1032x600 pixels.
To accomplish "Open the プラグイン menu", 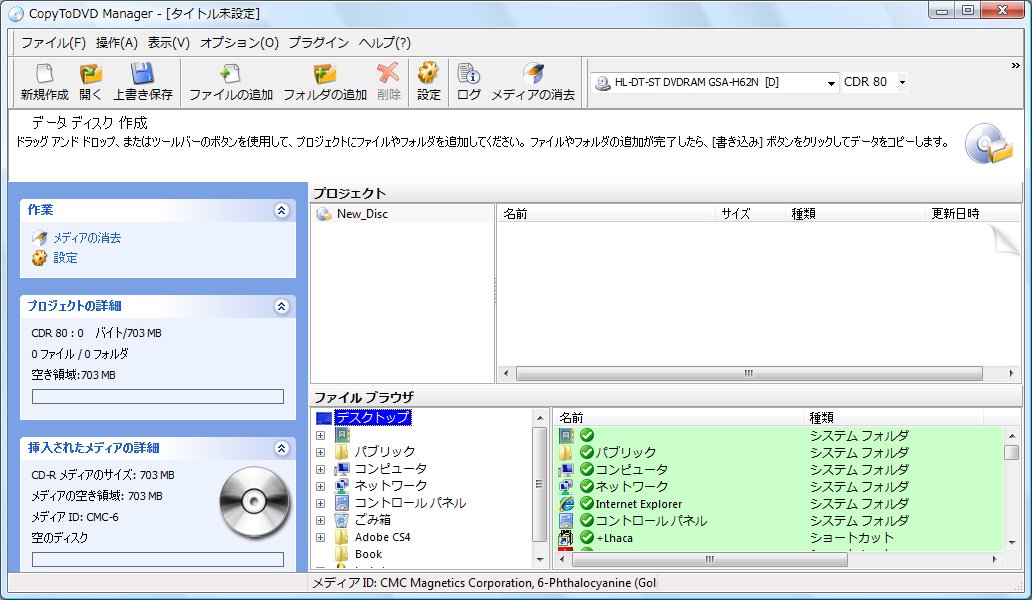I will 319,43.
